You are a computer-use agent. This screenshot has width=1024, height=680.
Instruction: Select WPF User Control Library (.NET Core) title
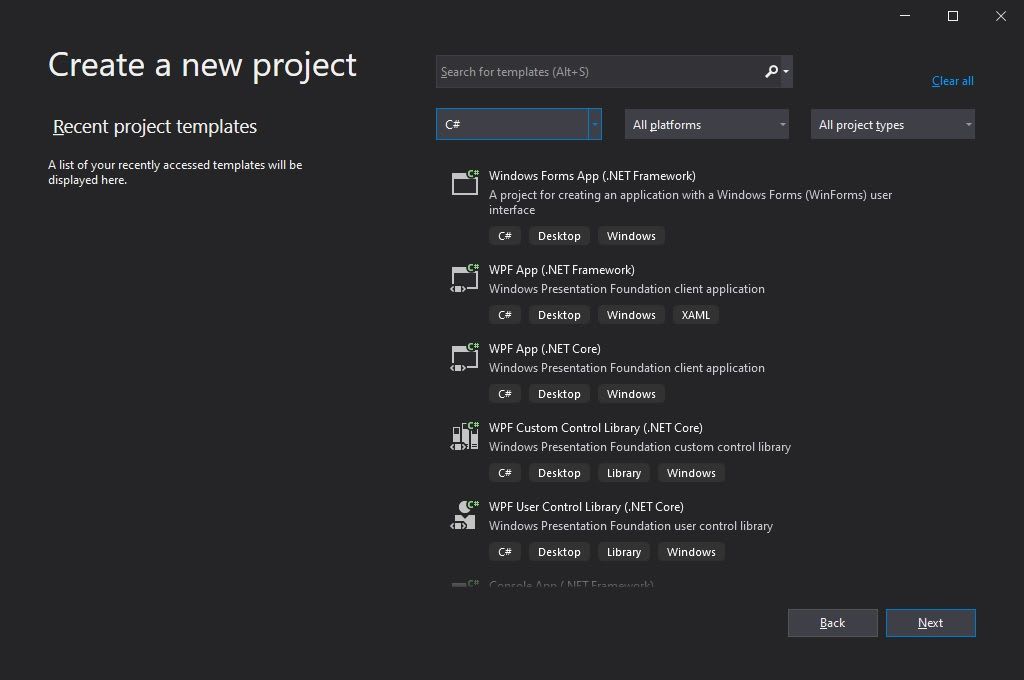586,507
